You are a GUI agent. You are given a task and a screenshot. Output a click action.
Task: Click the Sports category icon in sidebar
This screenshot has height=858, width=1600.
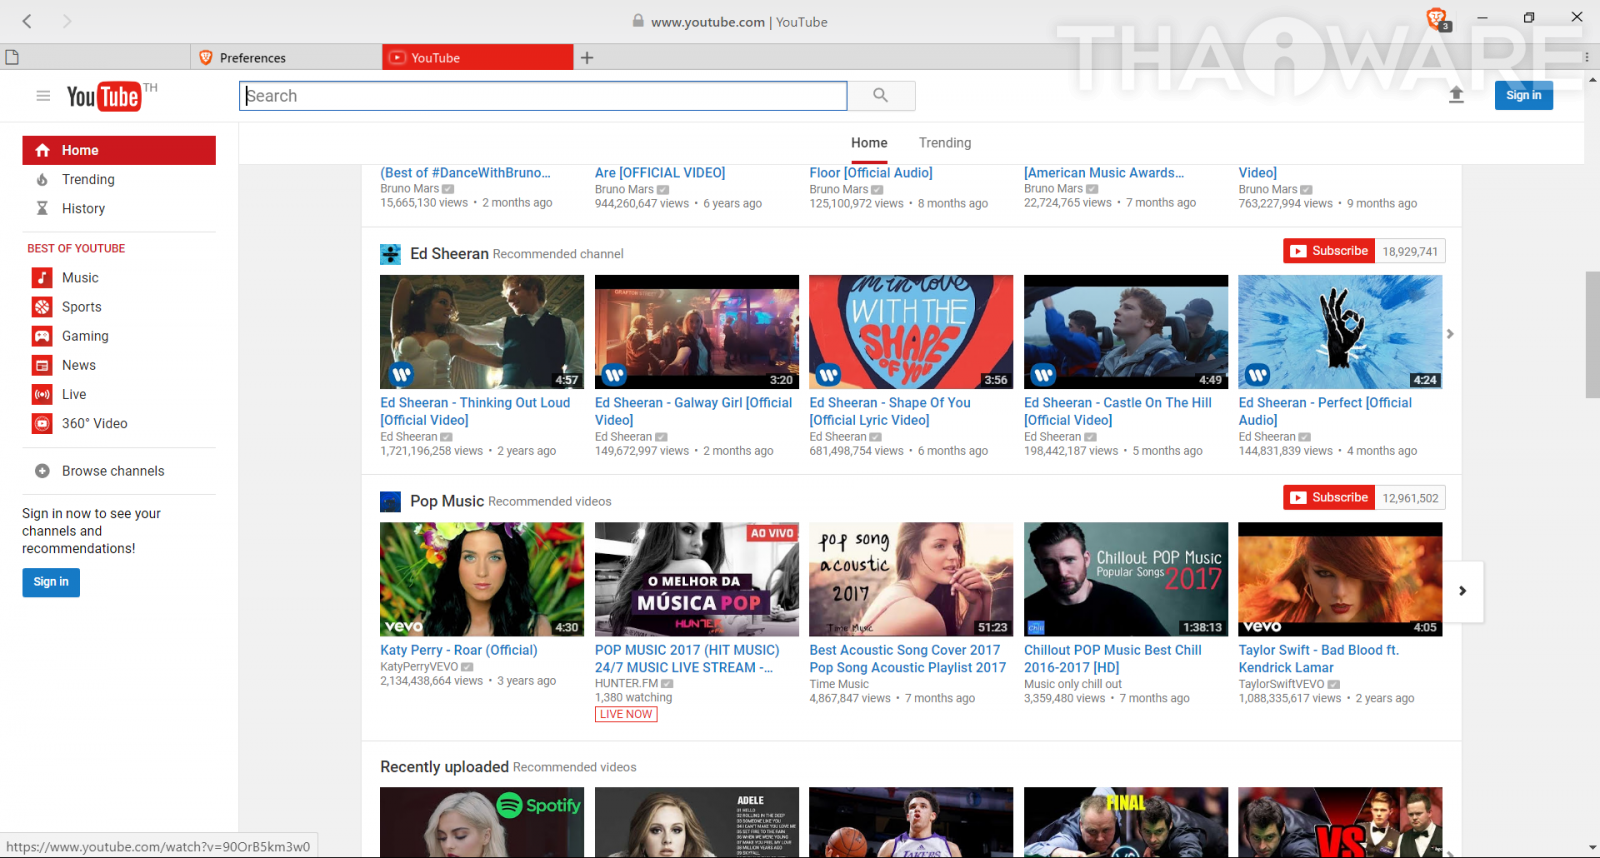pos(42,307)
